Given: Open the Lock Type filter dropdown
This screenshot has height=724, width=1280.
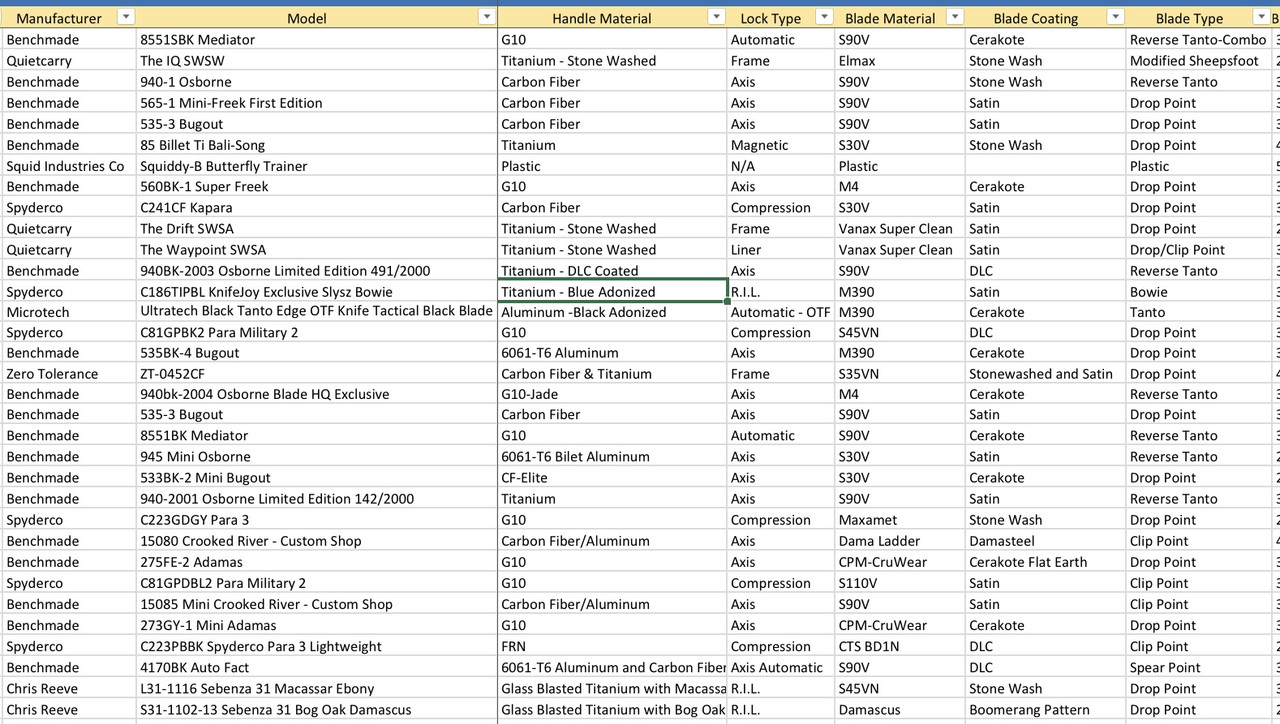Looking at the screenshot, I should coord(824,17).
